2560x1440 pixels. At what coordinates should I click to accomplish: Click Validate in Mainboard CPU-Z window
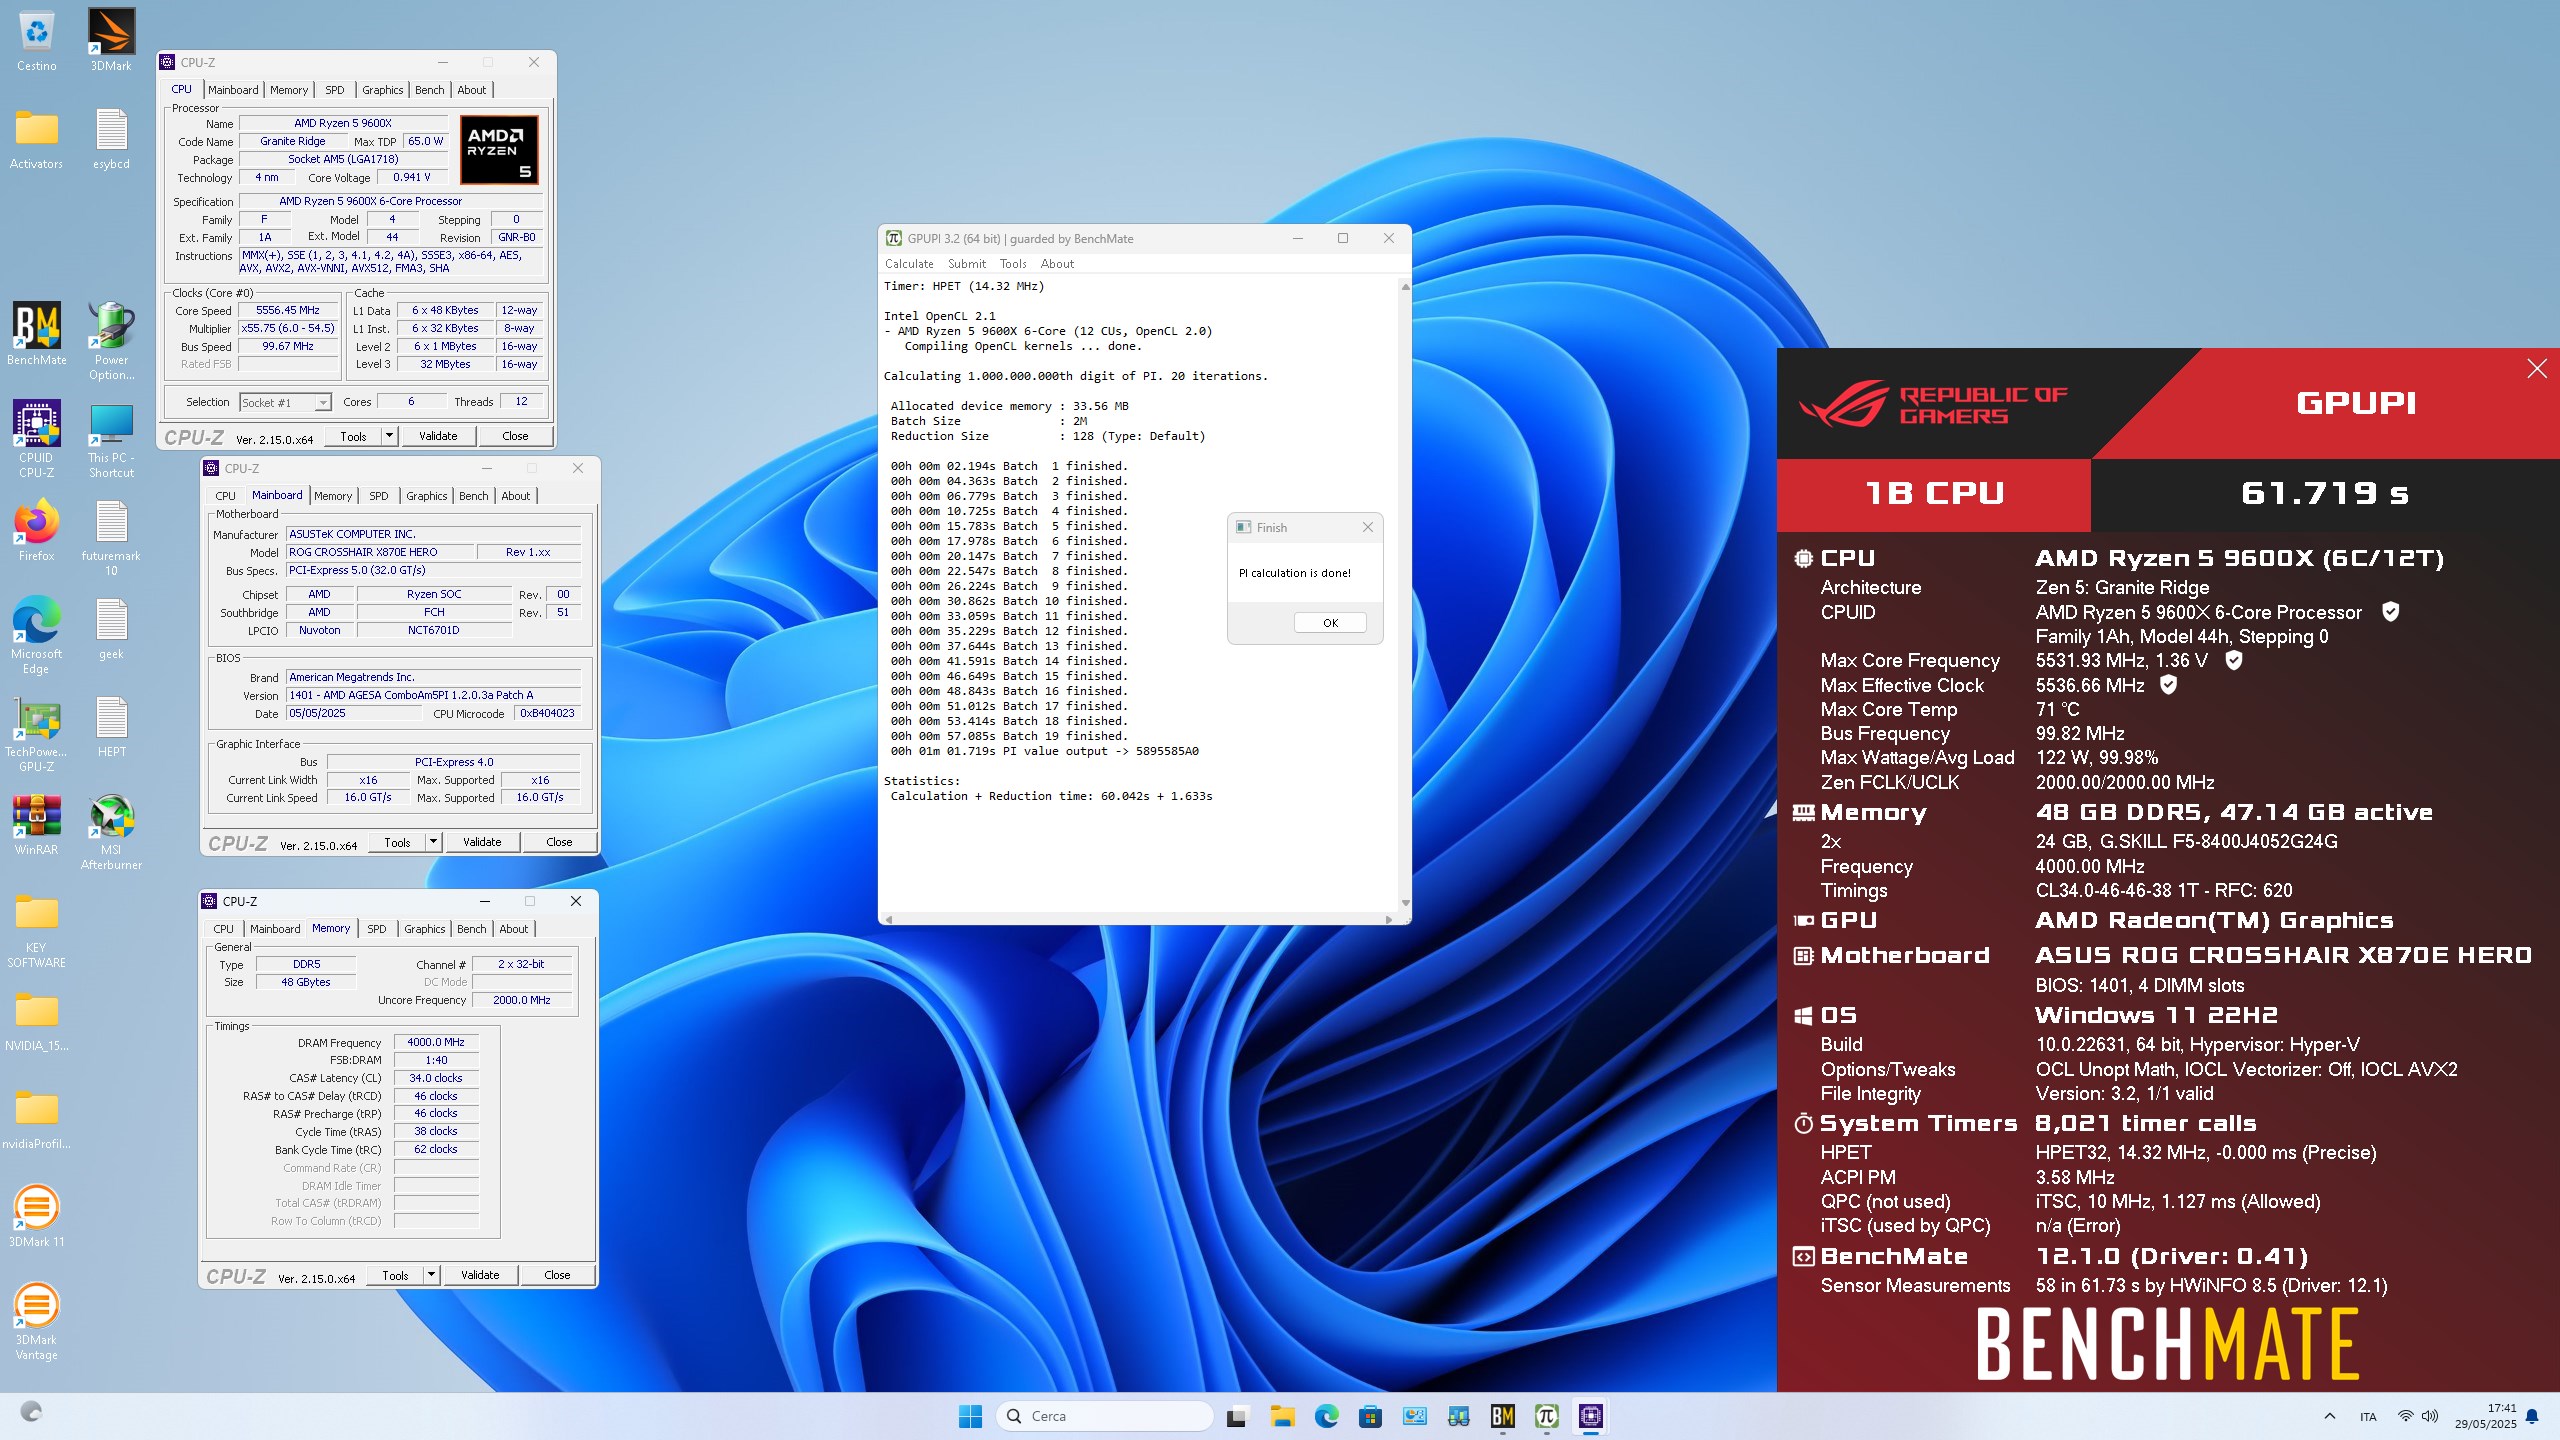[x=482, y=842]
